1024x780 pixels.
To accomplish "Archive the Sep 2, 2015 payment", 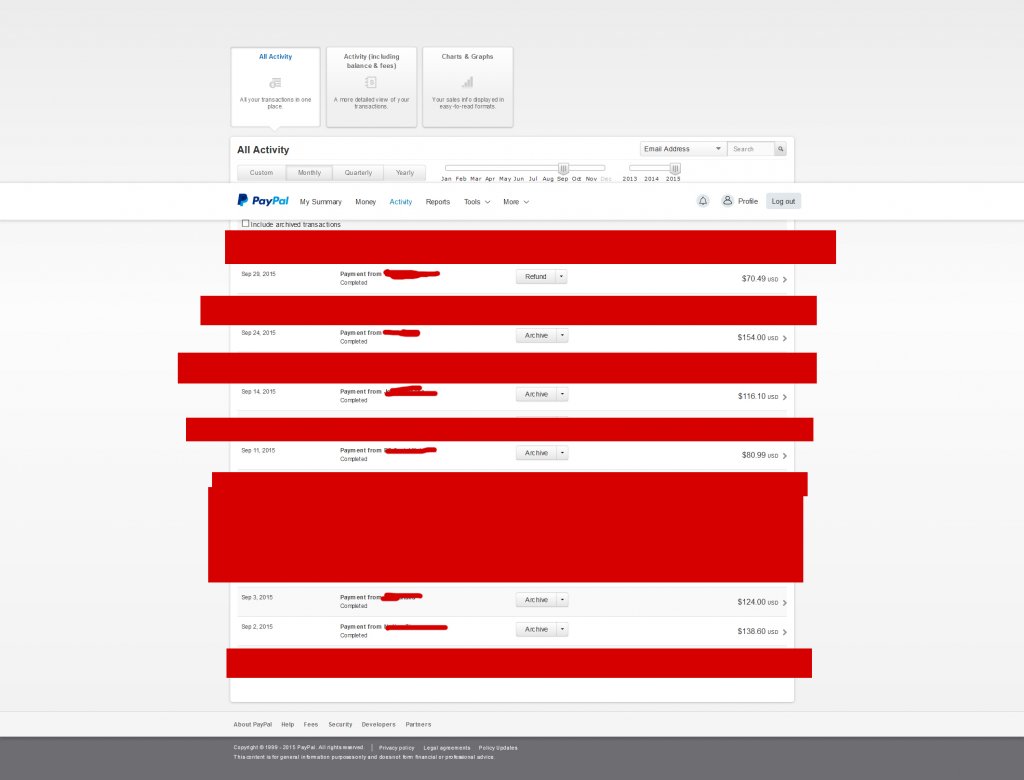I will pos(536,629).
